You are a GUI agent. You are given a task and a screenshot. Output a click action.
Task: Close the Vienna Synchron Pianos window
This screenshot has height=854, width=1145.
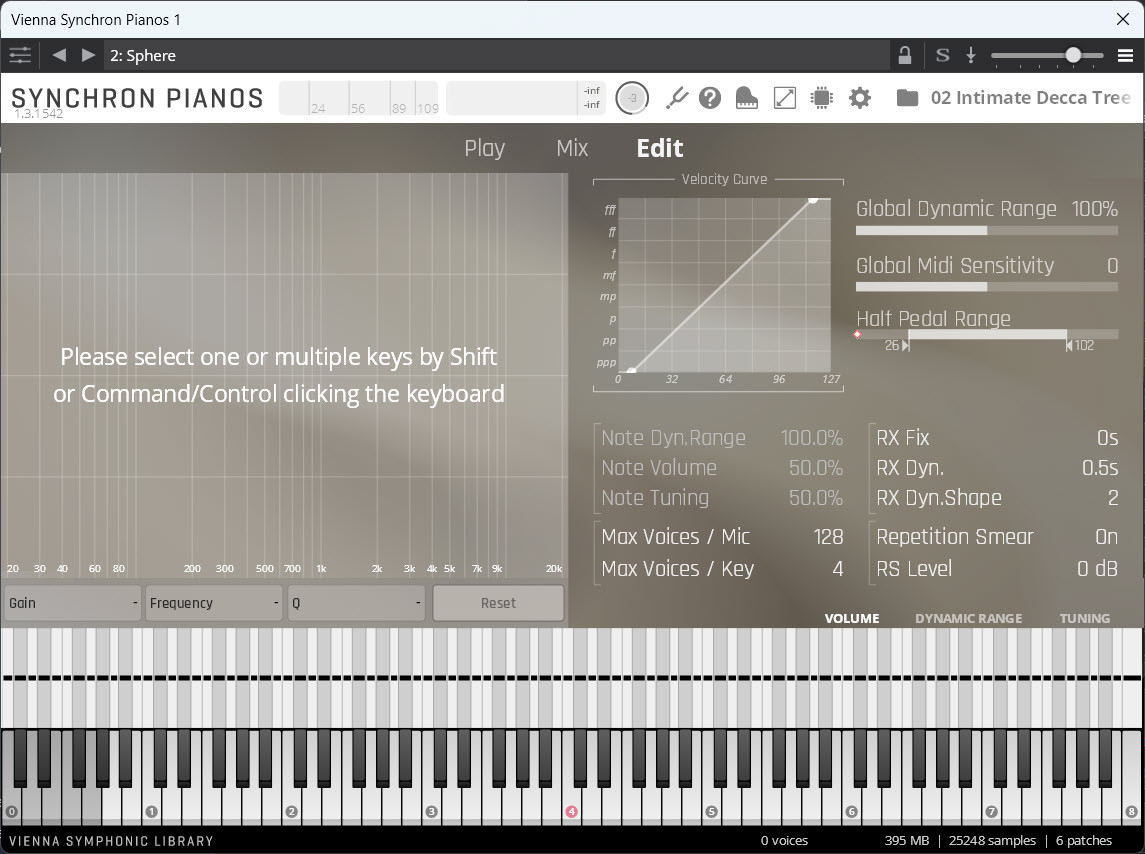(1123, 19)
